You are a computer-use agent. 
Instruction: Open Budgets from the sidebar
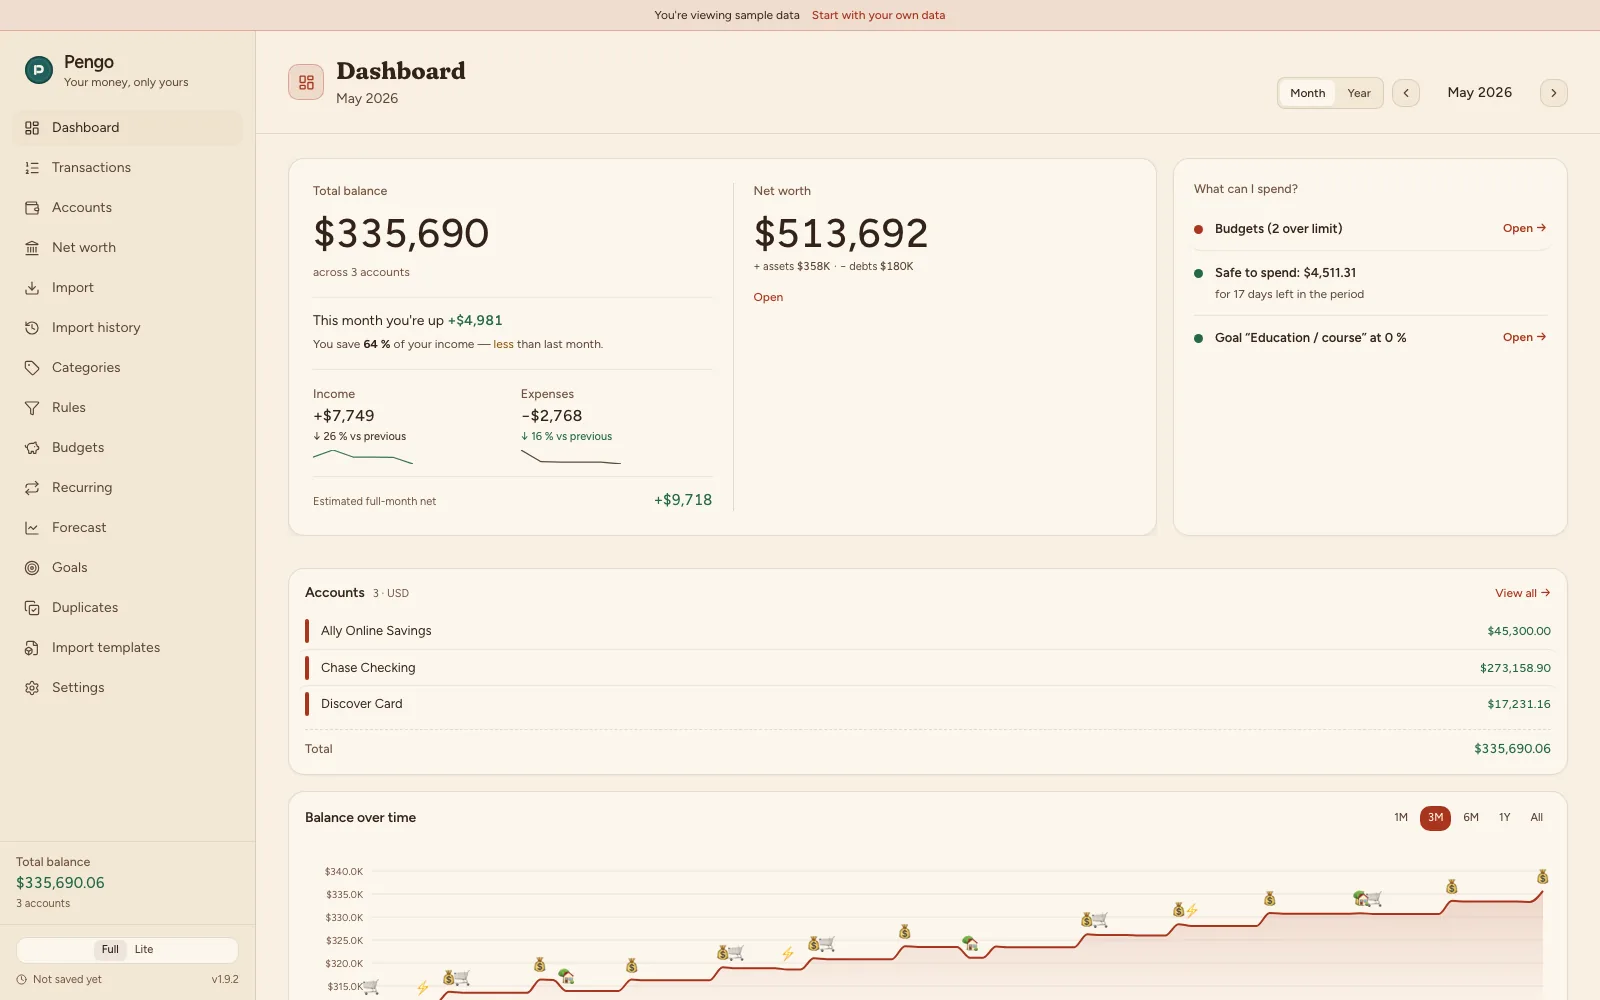127,448
